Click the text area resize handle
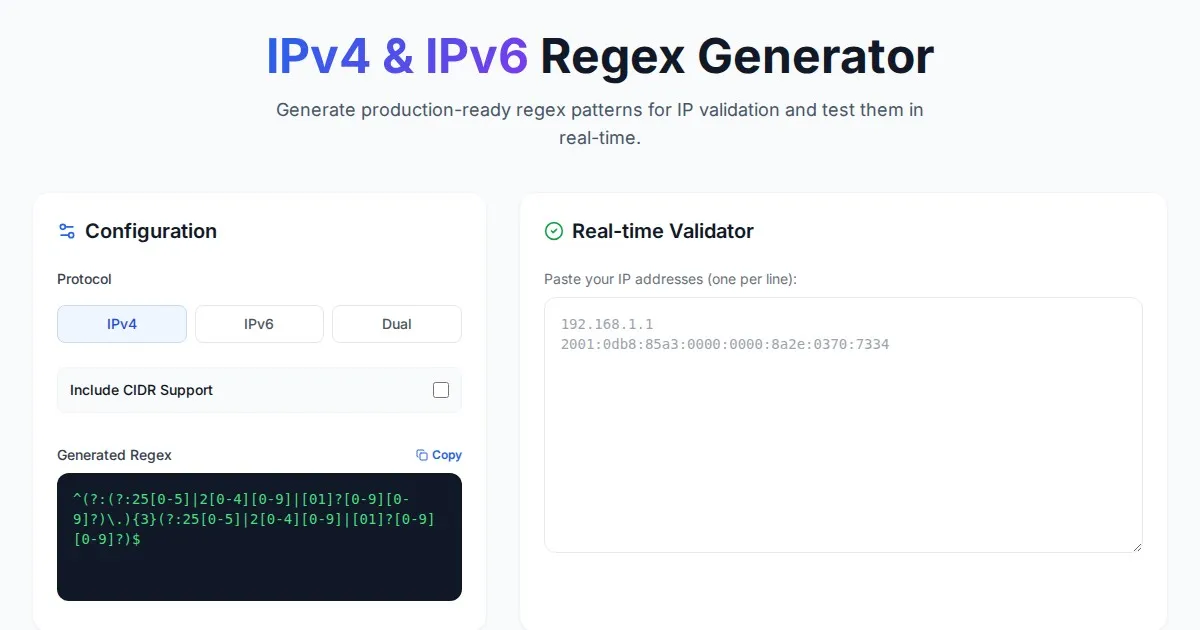The height and width of the screenshot is (630, 1200). tap(1136, 546)
